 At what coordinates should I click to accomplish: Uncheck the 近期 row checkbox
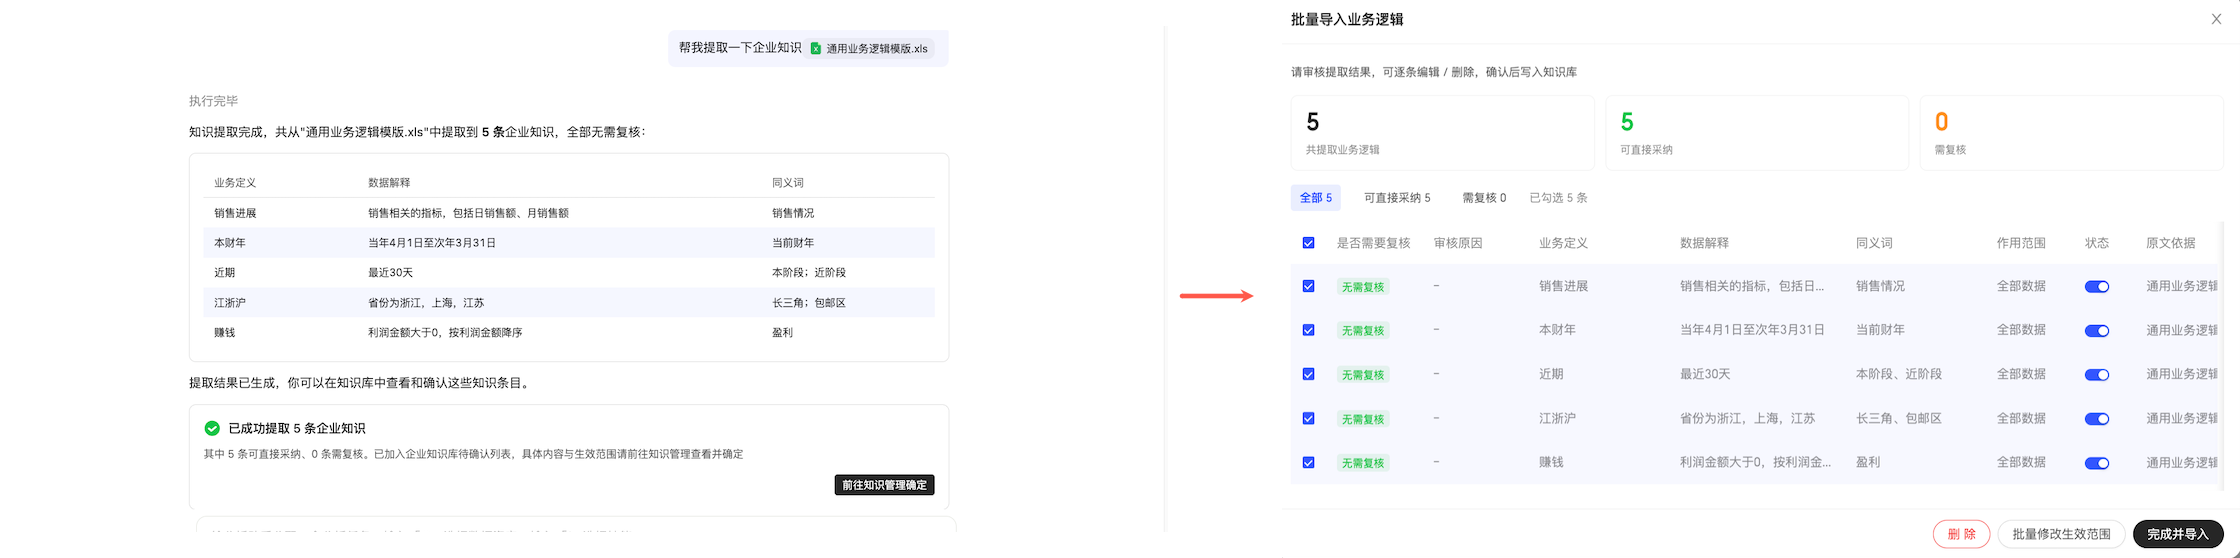pos(1308,374)
